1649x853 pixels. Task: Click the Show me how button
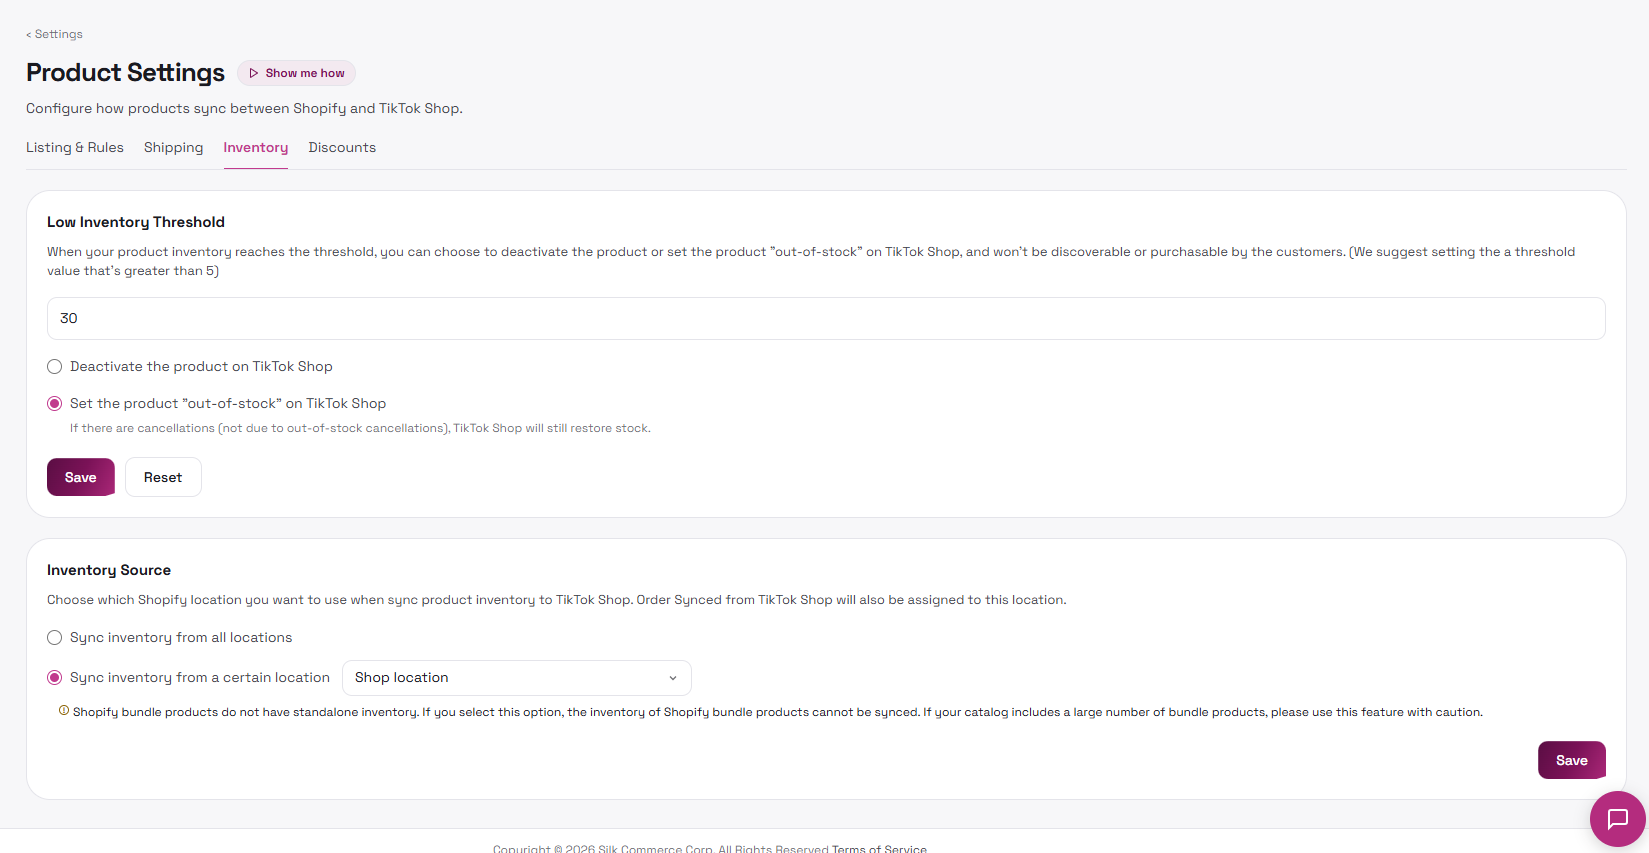pyautogui.click(x=296, y=73)
